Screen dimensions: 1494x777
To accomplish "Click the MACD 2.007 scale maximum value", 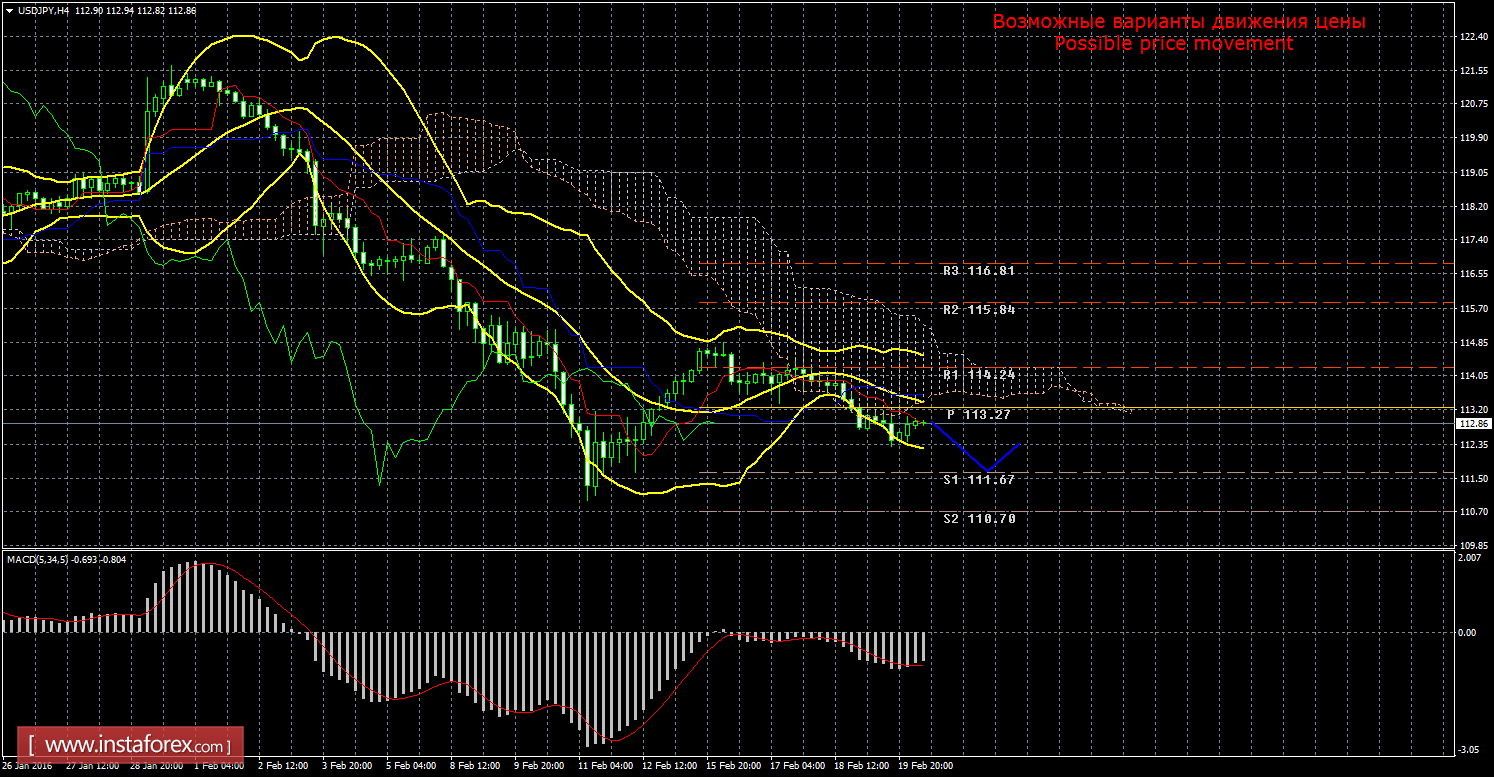I will (1466, 557).
